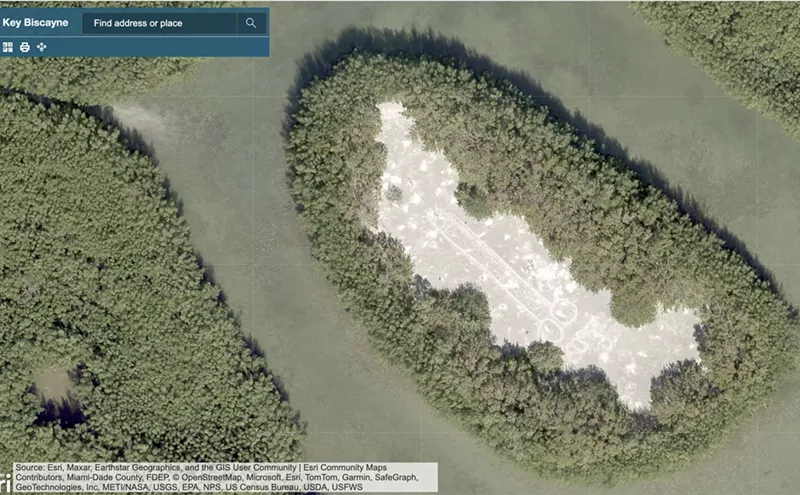Screen dimensions: 800x495
Task: Click the Esri source attribution text box
Action: [225, 477]
